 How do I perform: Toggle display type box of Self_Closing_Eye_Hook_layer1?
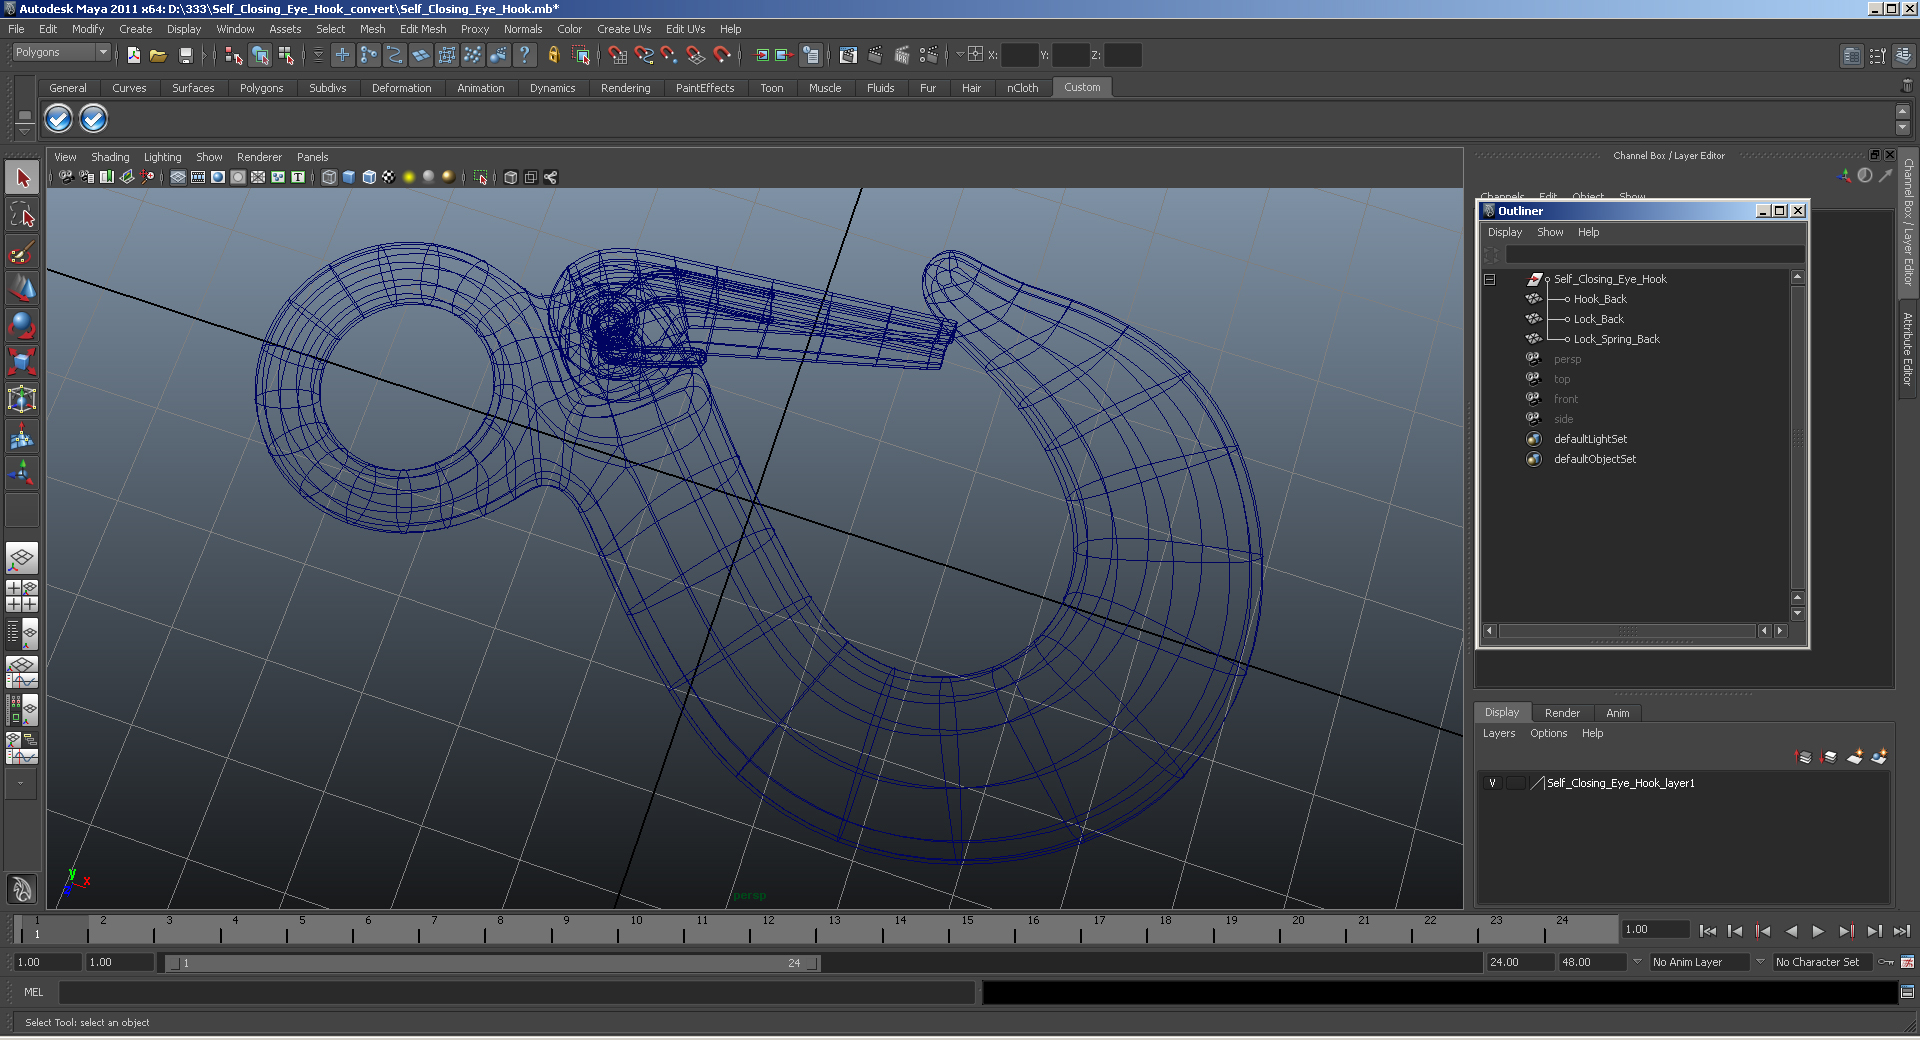[1516, 783]
